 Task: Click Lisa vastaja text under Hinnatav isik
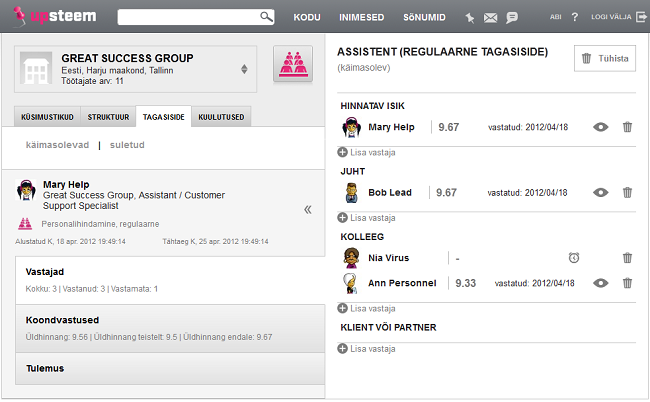pos(373,153)
